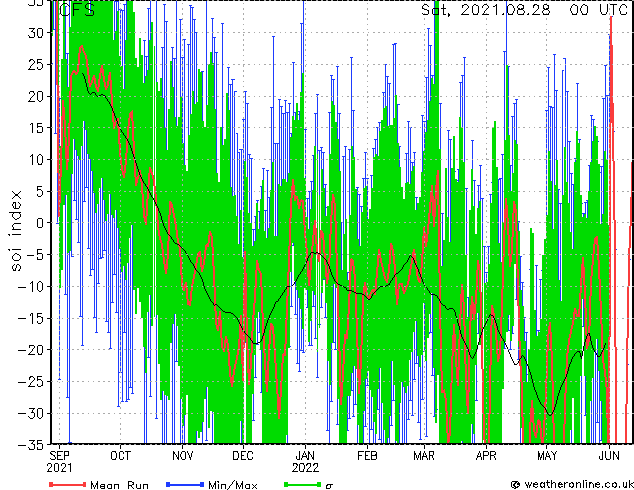Click the -35 y-axis value
Viewport: 634px width, 490px height.
pyautogui.click(x=31, y=445)
